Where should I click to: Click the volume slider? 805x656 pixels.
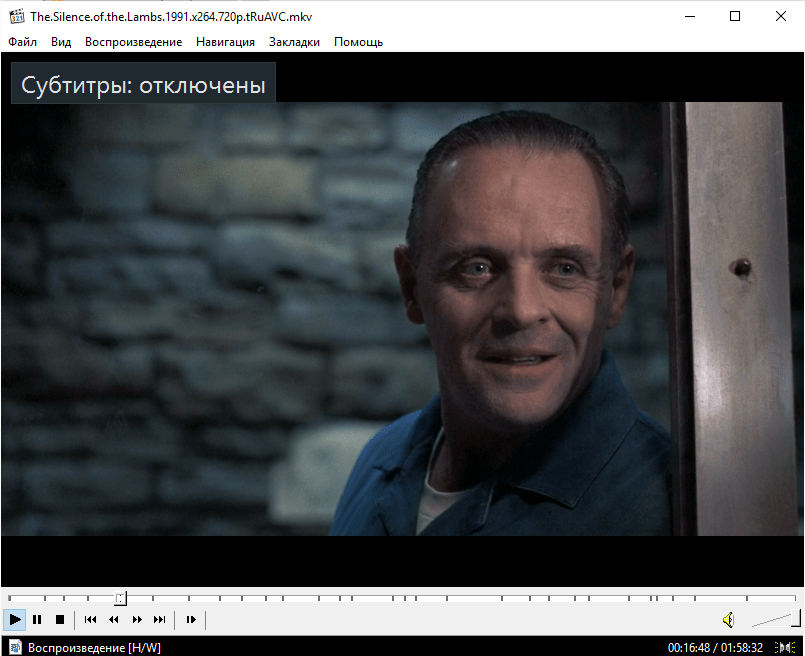click(775, 619)
